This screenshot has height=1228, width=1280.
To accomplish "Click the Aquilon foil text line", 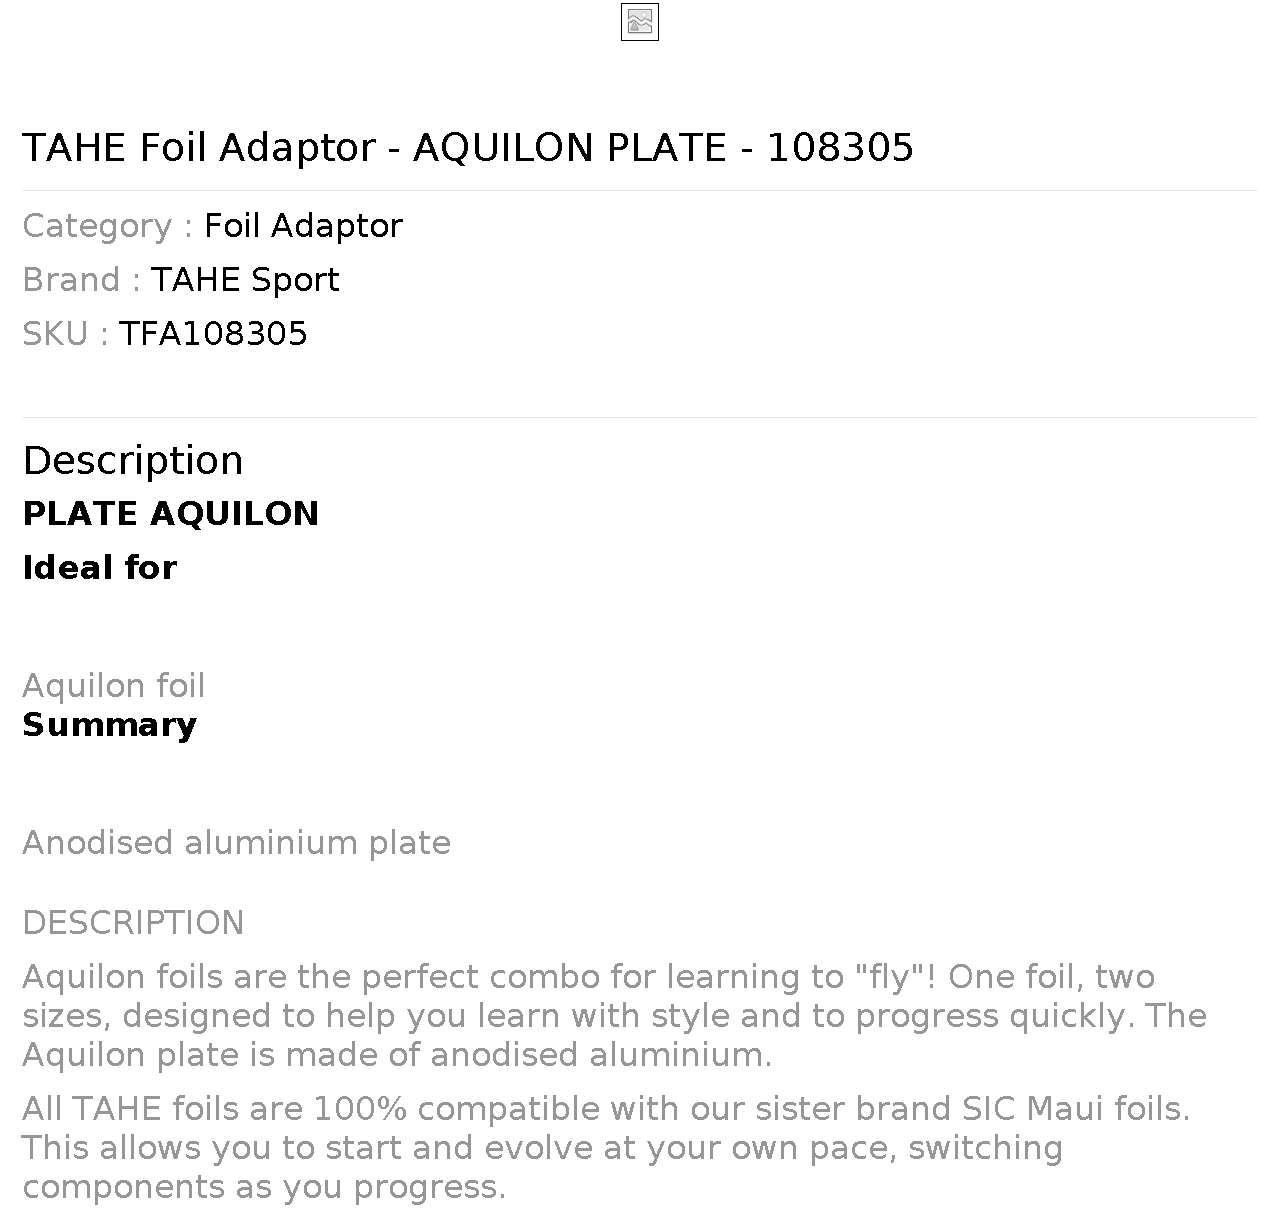I will [x=114, y=686].
